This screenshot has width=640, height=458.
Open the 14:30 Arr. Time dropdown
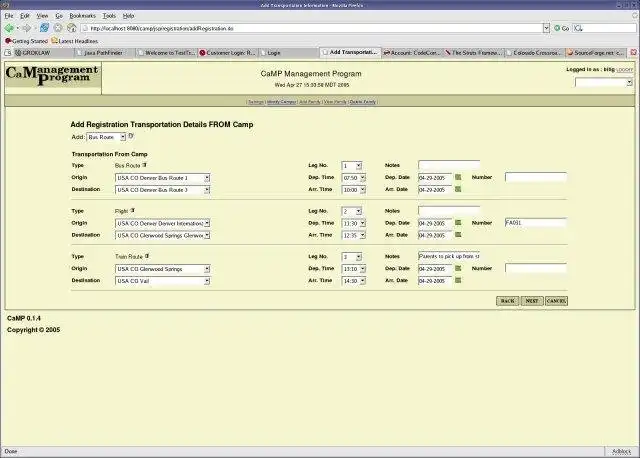coord(353,281)
